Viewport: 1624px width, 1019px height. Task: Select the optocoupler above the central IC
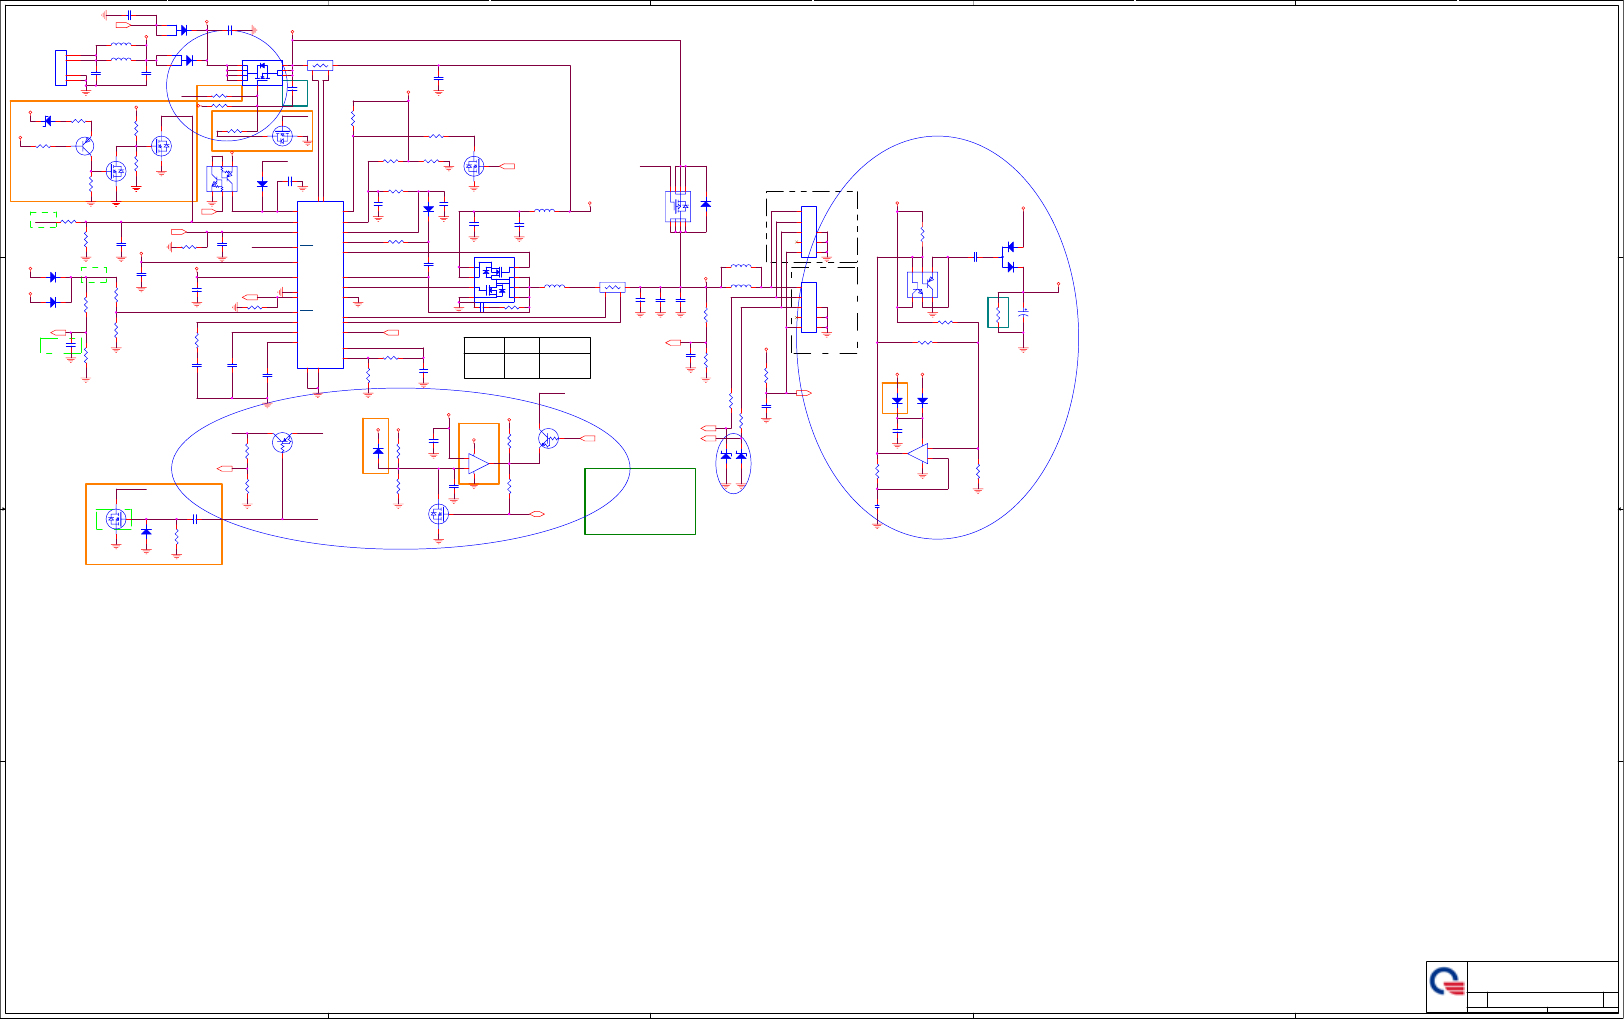pos(221,179)
